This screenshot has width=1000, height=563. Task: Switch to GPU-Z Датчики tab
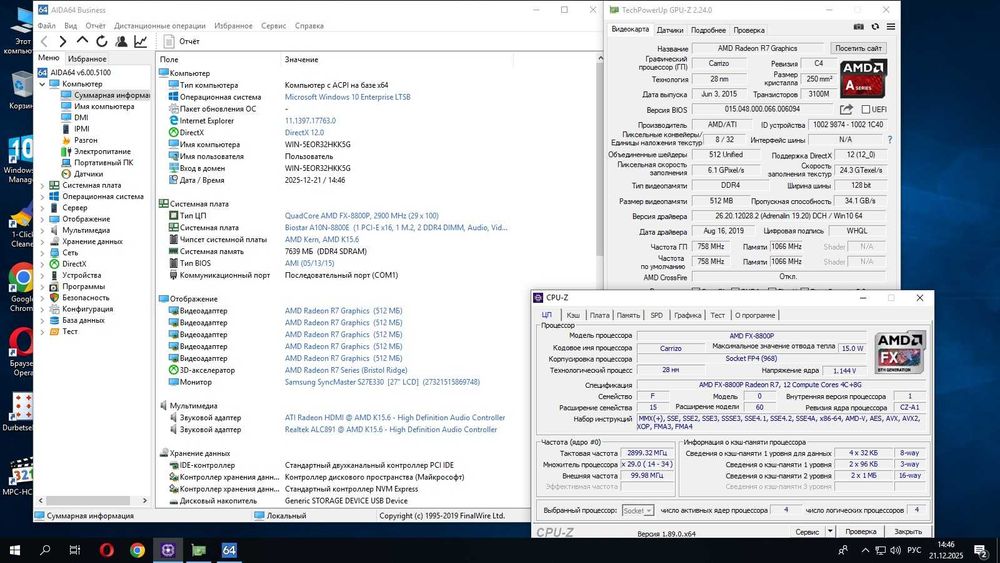click(x=670, y=30)
